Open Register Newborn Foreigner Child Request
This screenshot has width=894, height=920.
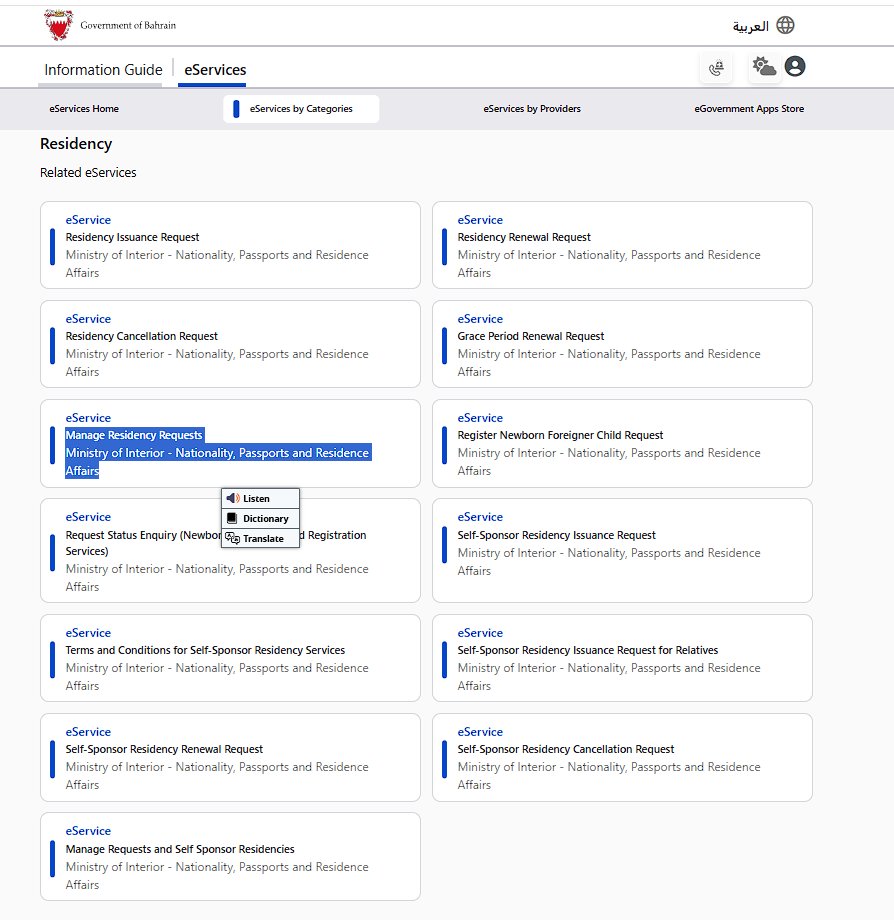click(558, 436)
